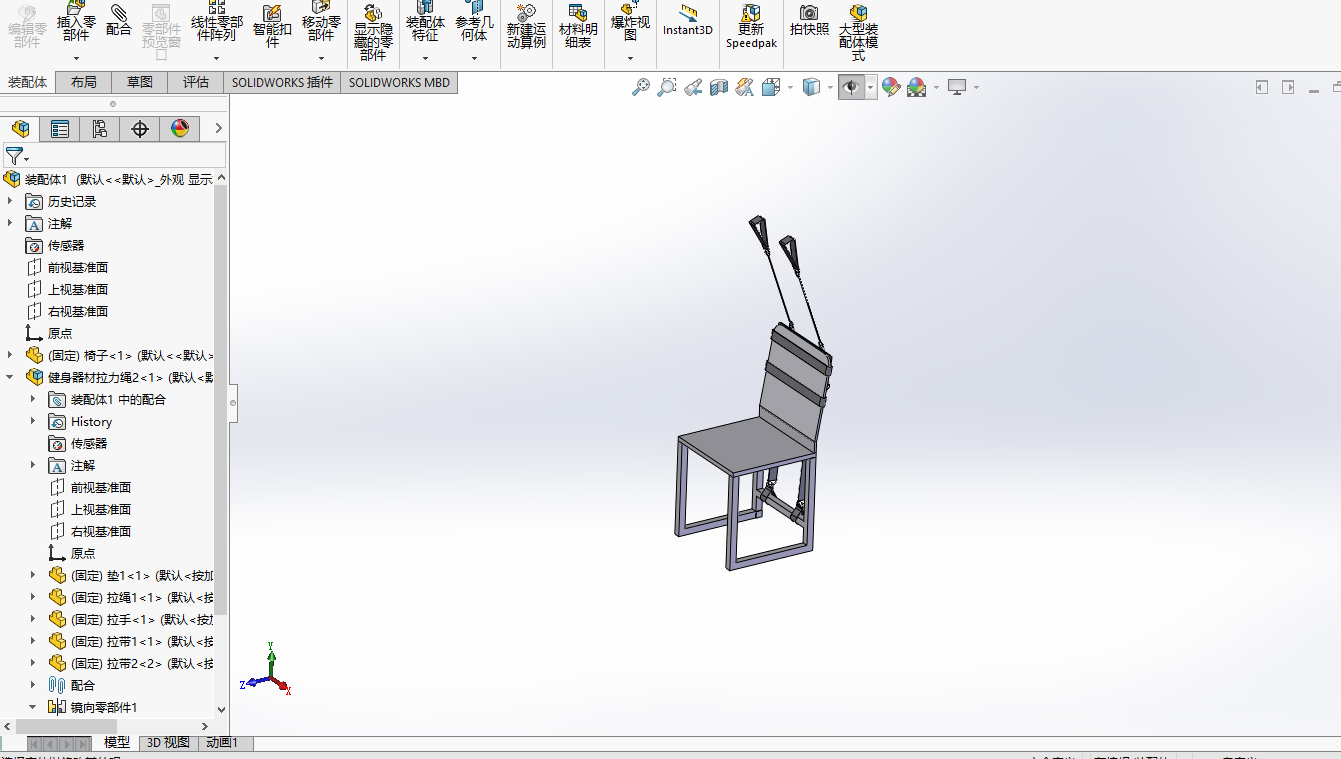Click the 配合 (Mate) tool
Image resolution: width=1341 pixels, height=759 pixels.
pyautogui.click(x=118, y=20)
